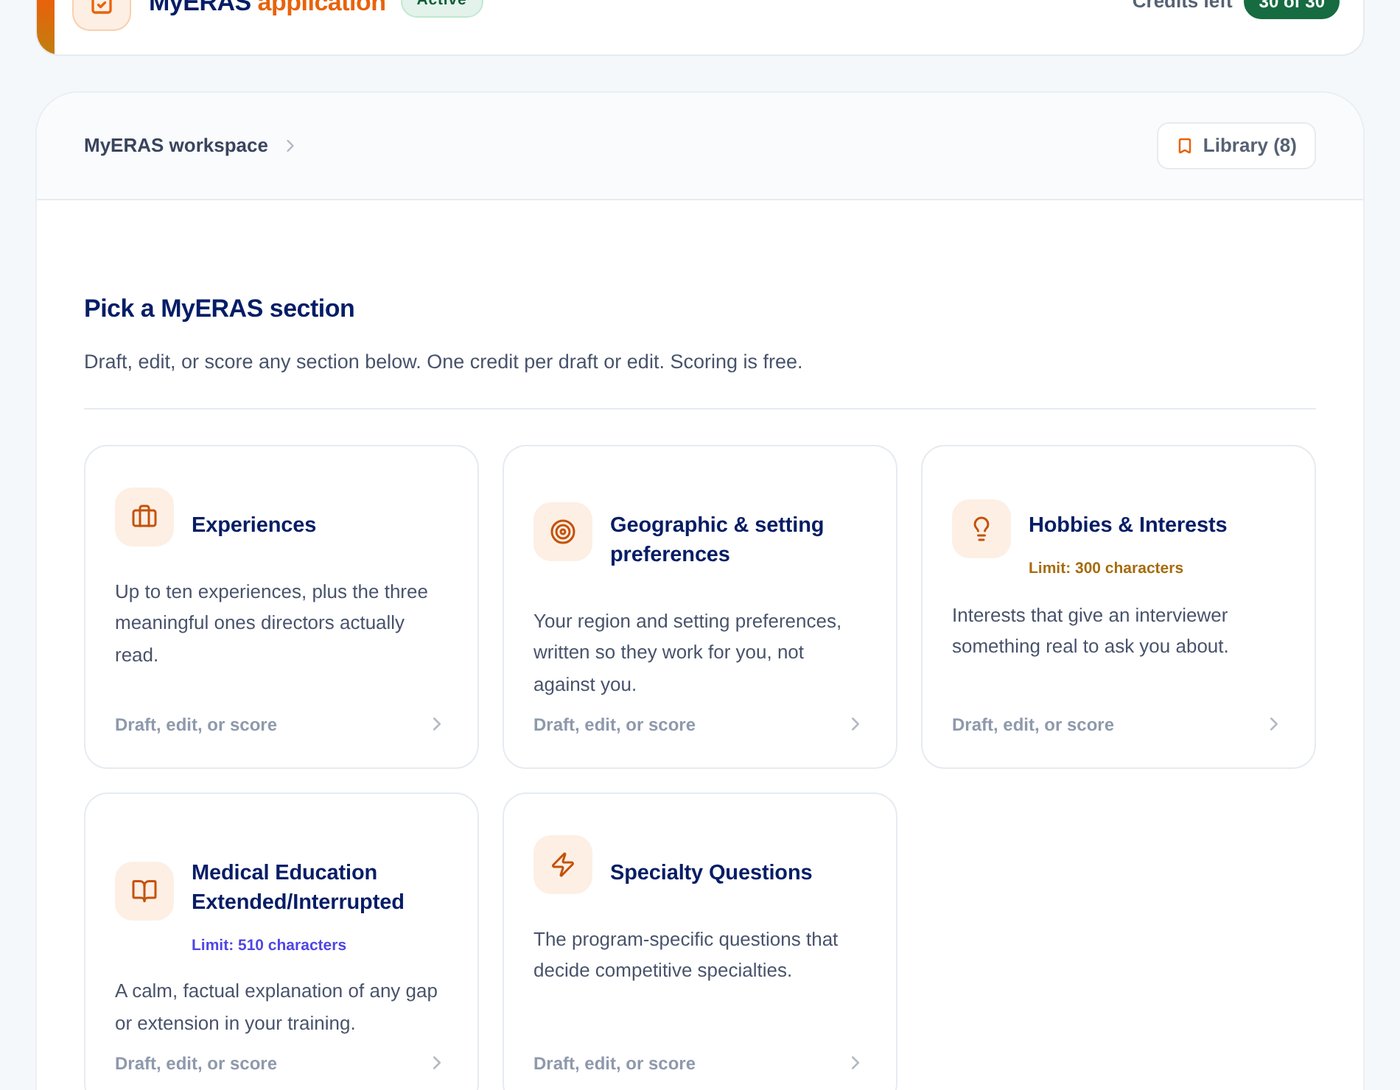
Task: Click the Active status badge
Action: tap(441, 5)
